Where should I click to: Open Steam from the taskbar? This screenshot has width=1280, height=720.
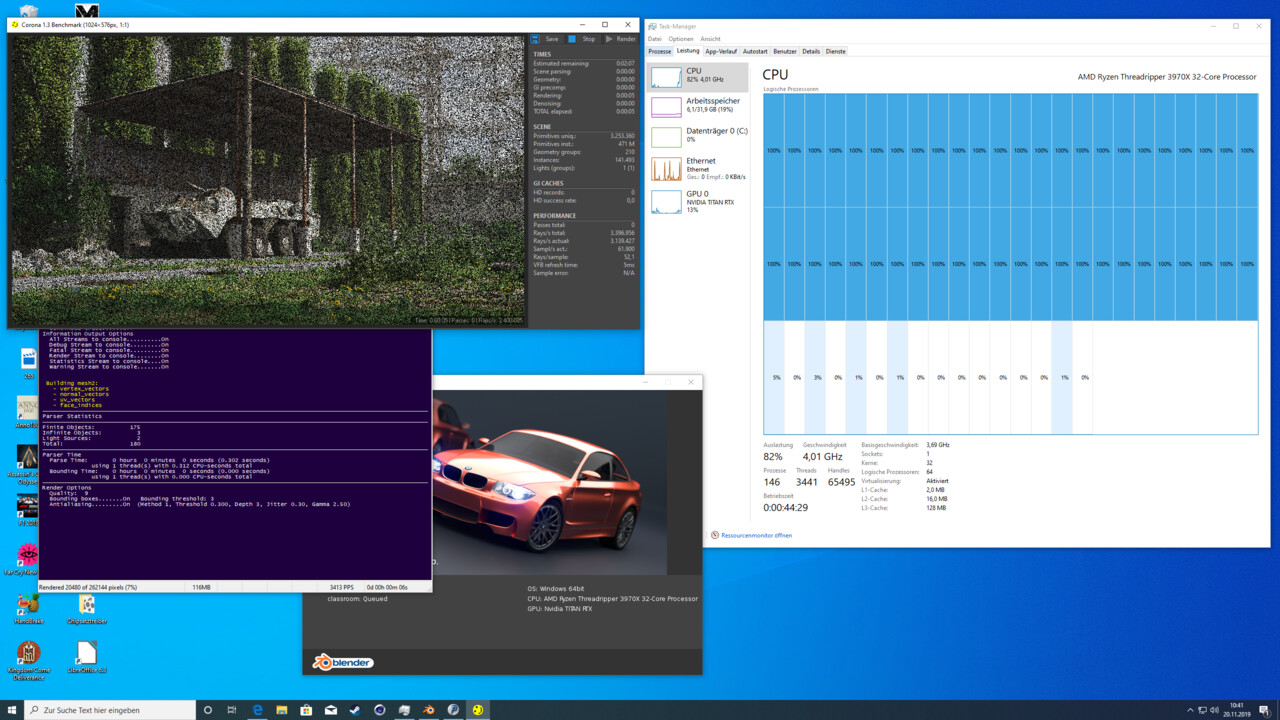click(355, 710)
